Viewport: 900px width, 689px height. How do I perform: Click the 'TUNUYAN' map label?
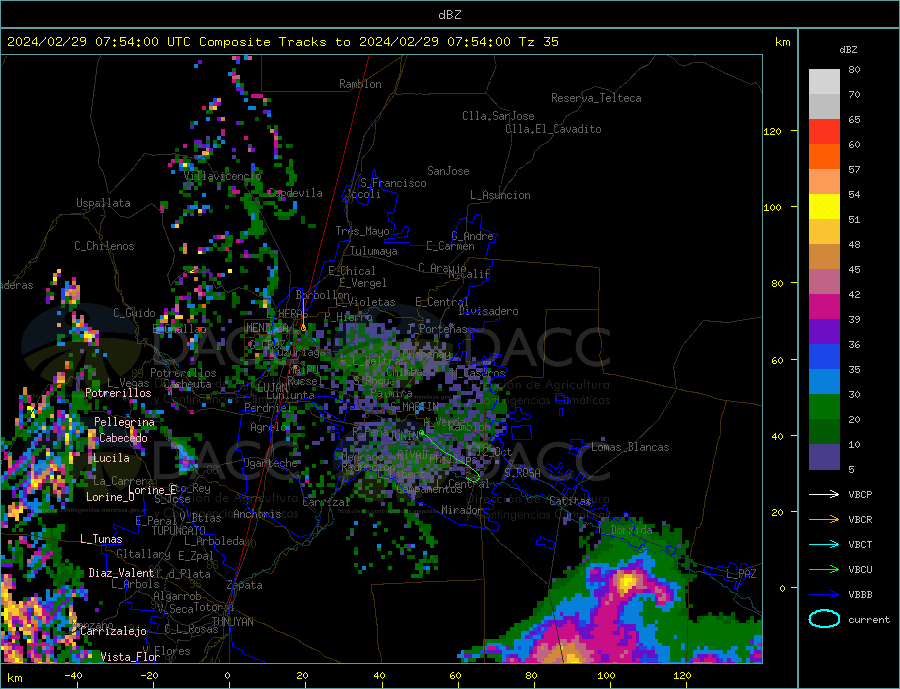(232, 622)
